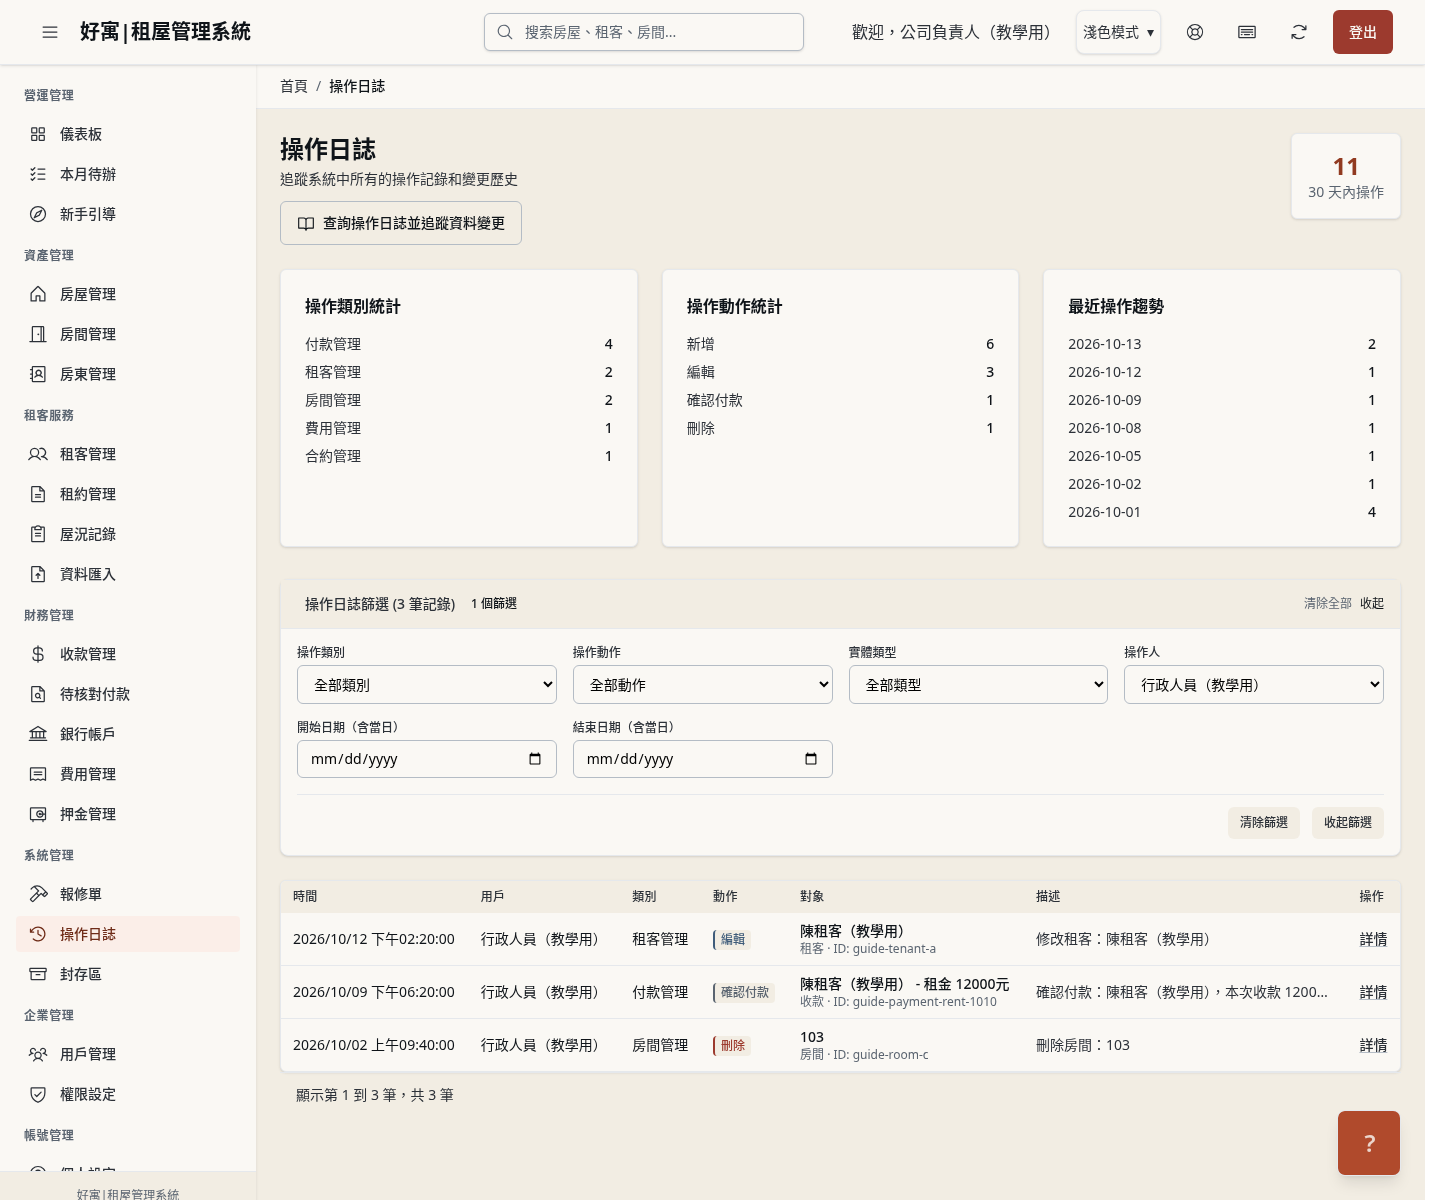
Task: Click the 押金管理 safe icon
Action: click(x=38, y=814)
